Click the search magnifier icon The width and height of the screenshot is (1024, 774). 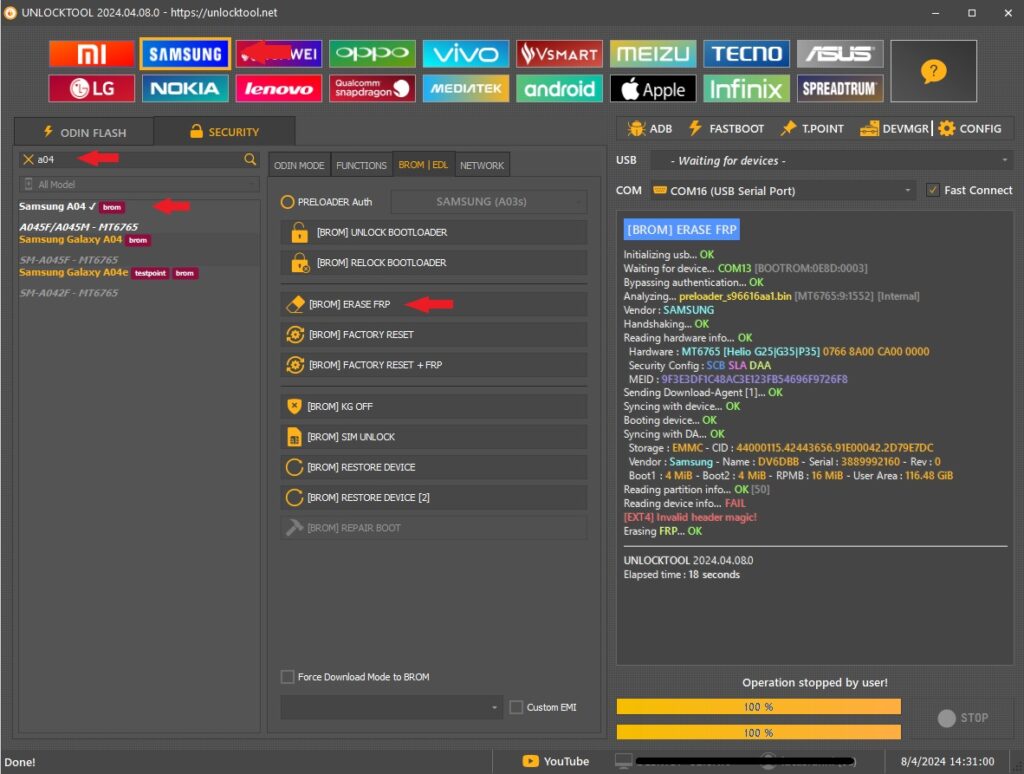(250, 159)
